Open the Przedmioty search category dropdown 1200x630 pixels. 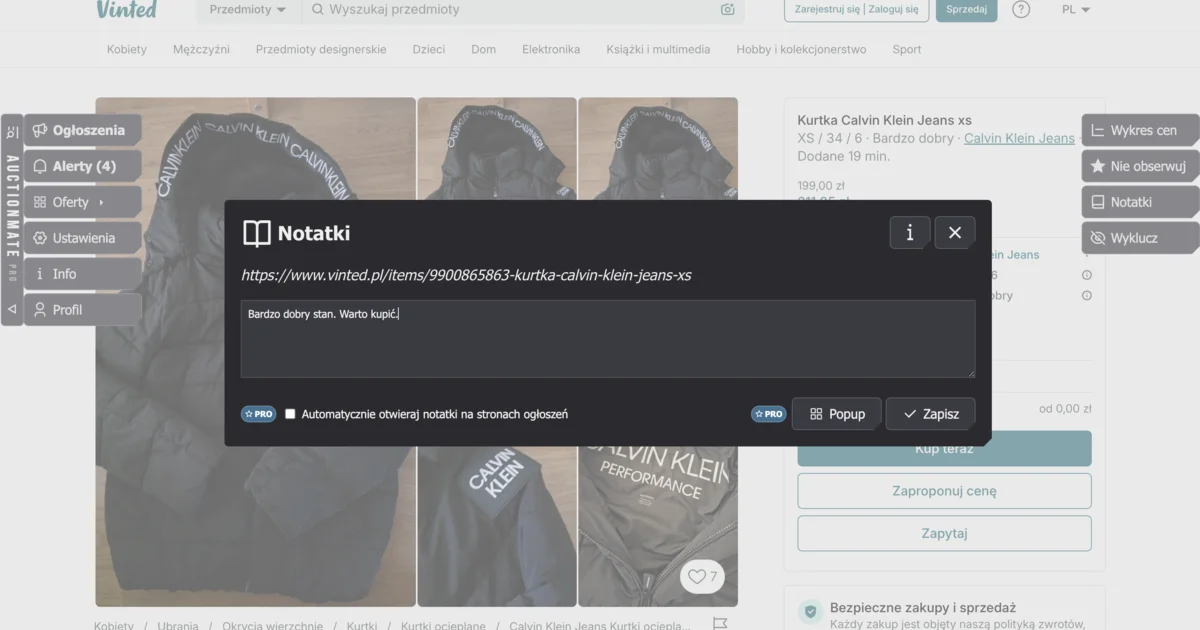coord(247,9)
